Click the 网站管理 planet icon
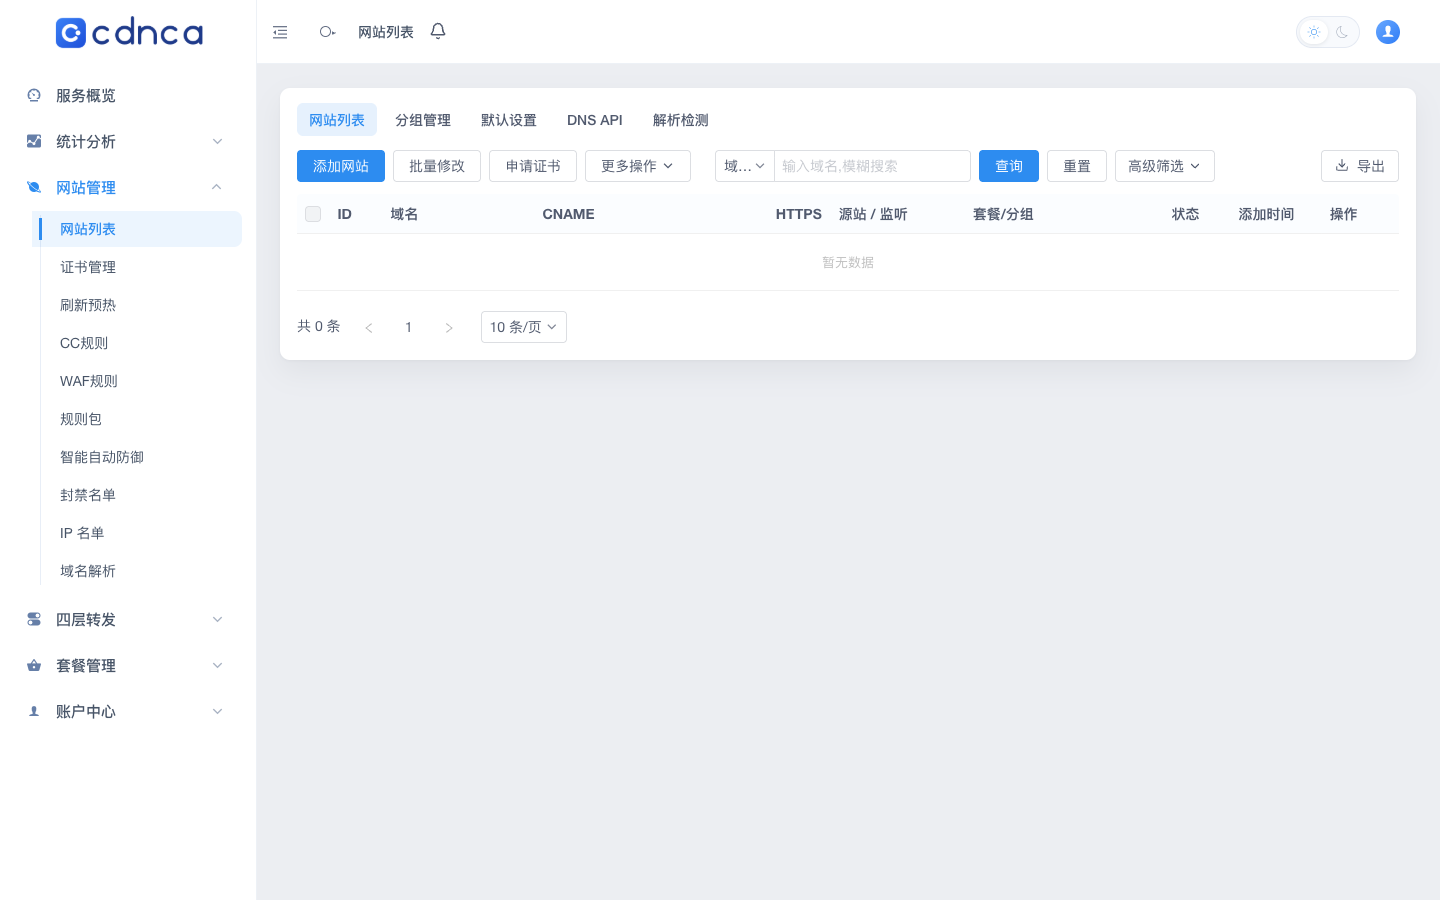Image resolution: width=1440 pixels, height=900 pixels. click(x=34, y=187)
